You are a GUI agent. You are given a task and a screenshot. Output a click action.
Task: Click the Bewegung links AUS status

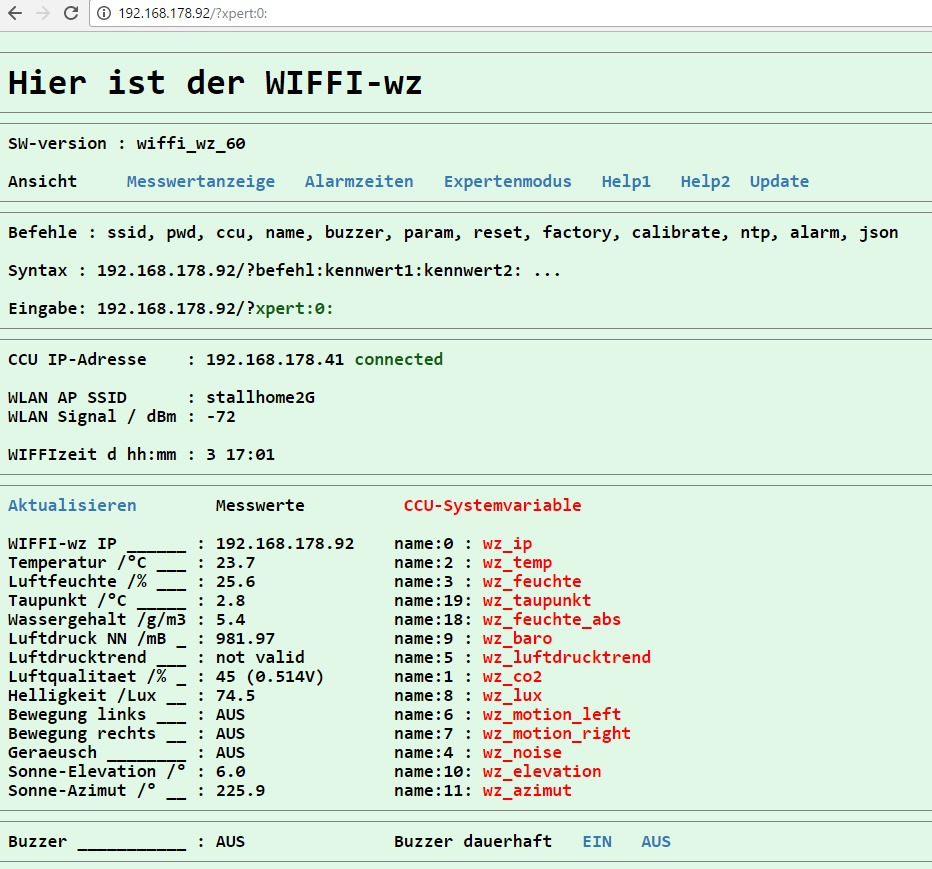point(230,714)
